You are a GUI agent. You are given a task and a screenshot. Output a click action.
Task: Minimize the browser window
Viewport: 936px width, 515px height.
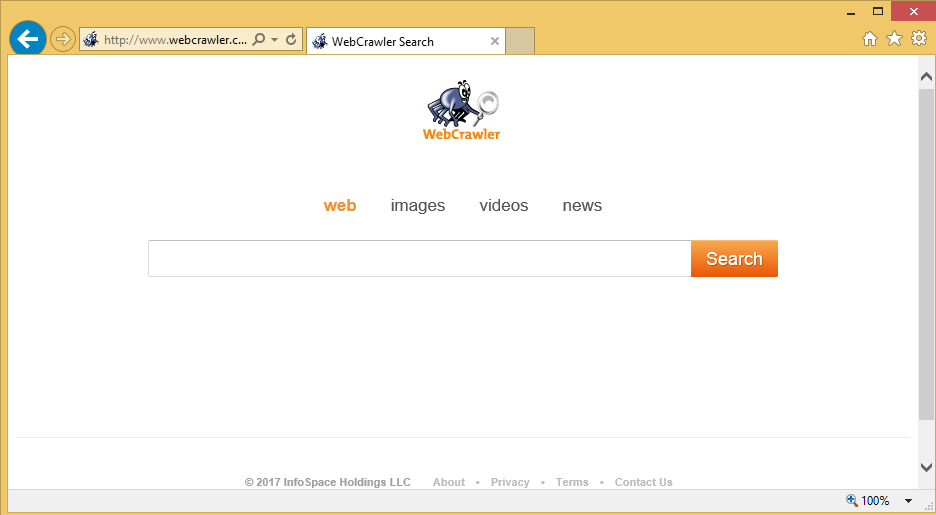(x=851, y=12)
